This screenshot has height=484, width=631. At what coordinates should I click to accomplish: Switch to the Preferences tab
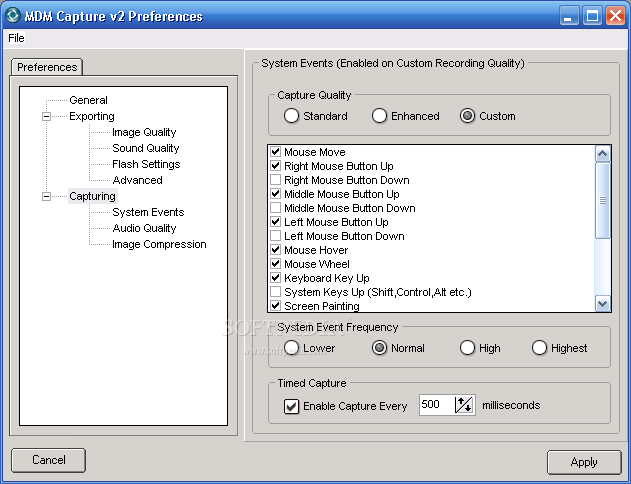pos(47,67)
